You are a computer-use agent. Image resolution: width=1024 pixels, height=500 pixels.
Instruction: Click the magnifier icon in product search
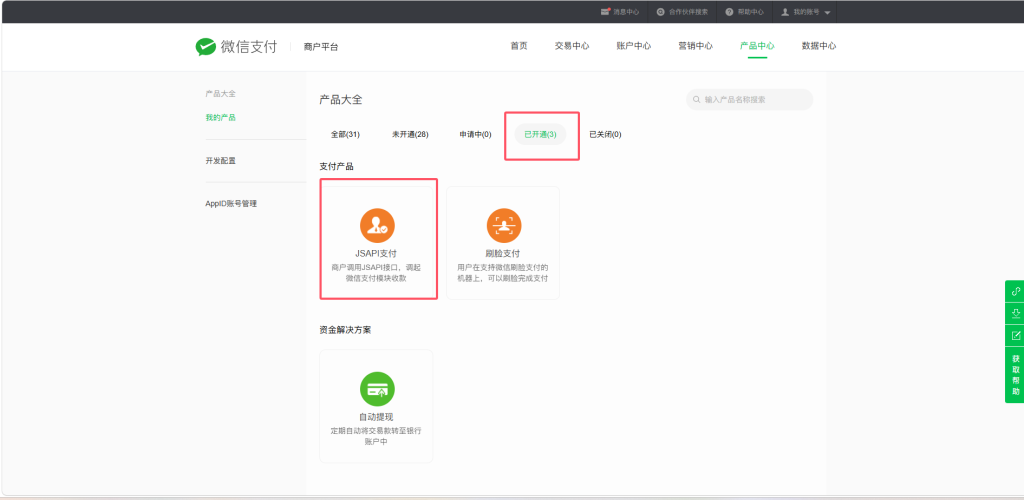point(697,100)
